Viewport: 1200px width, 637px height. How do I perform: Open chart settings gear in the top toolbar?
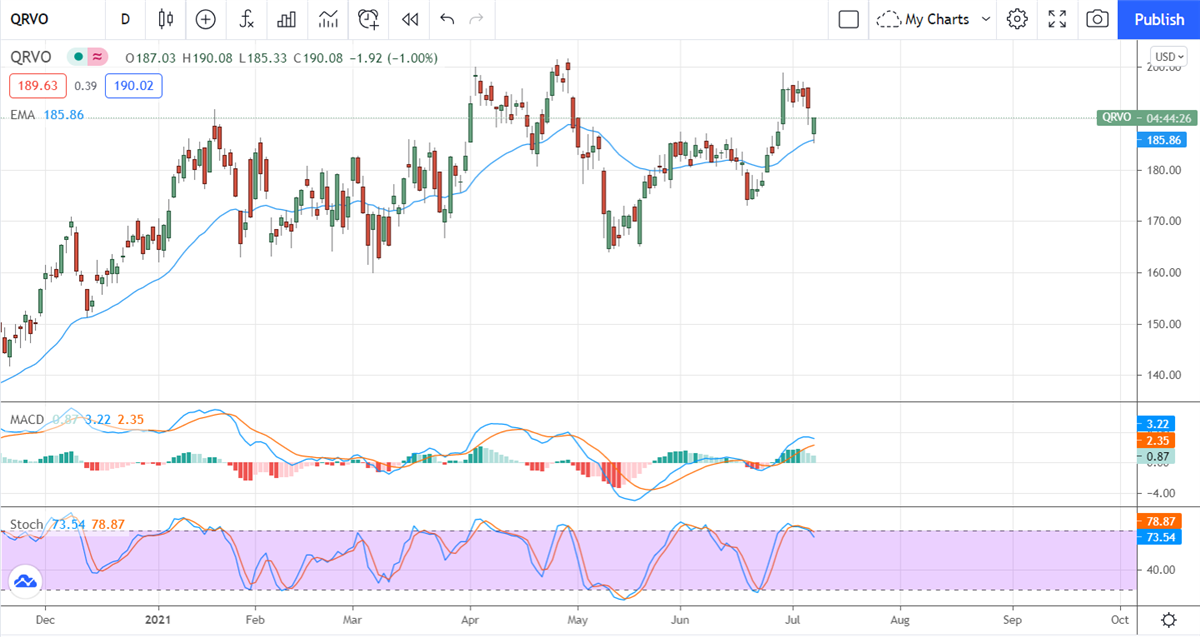pyautogui.click(x=1017, y=19)
